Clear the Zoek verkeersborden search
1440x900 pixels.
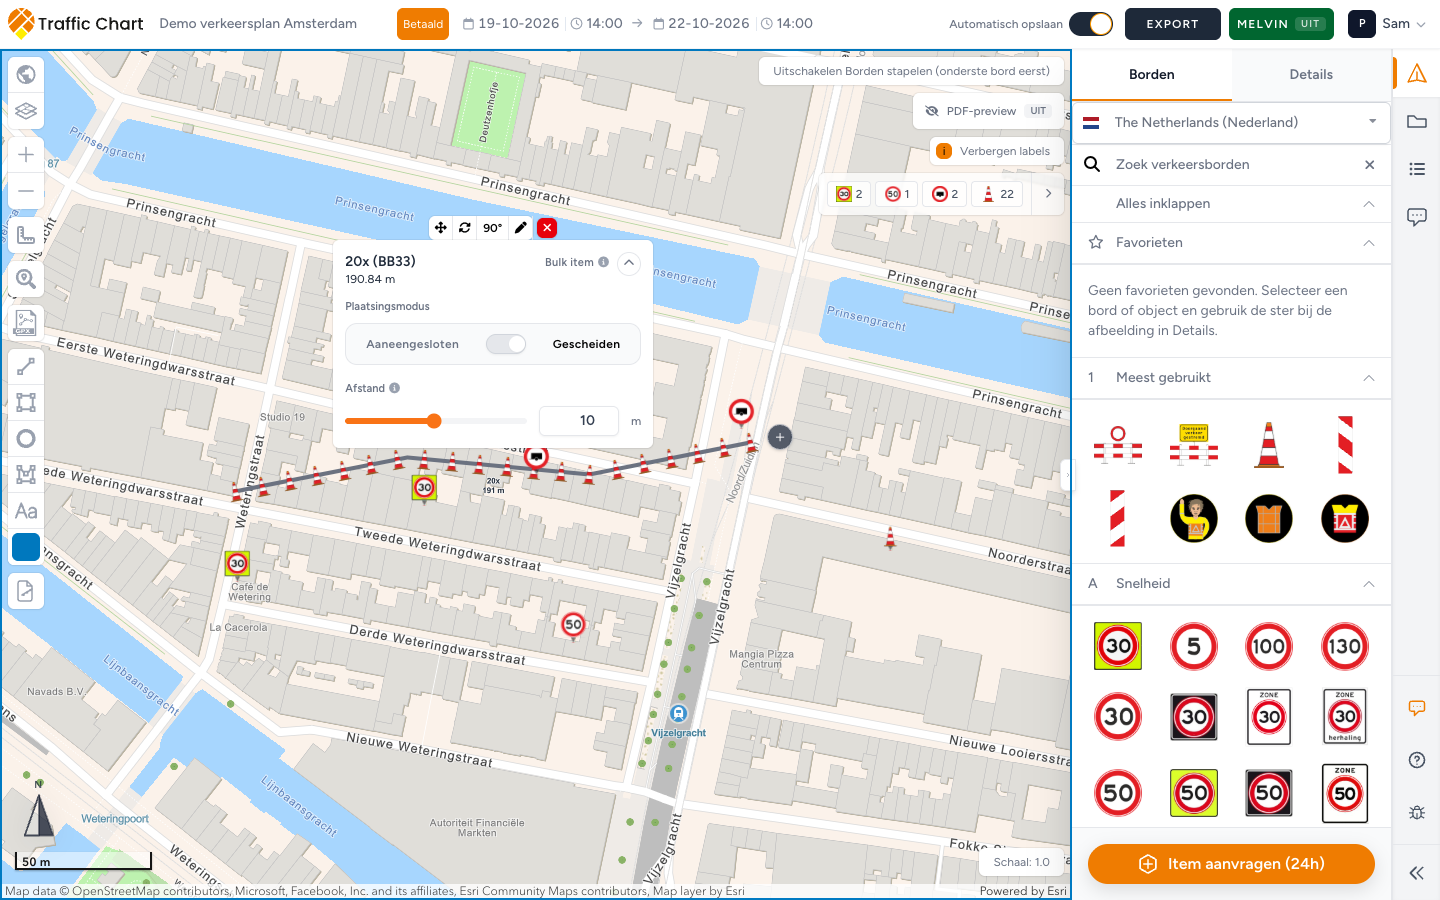1370,165
